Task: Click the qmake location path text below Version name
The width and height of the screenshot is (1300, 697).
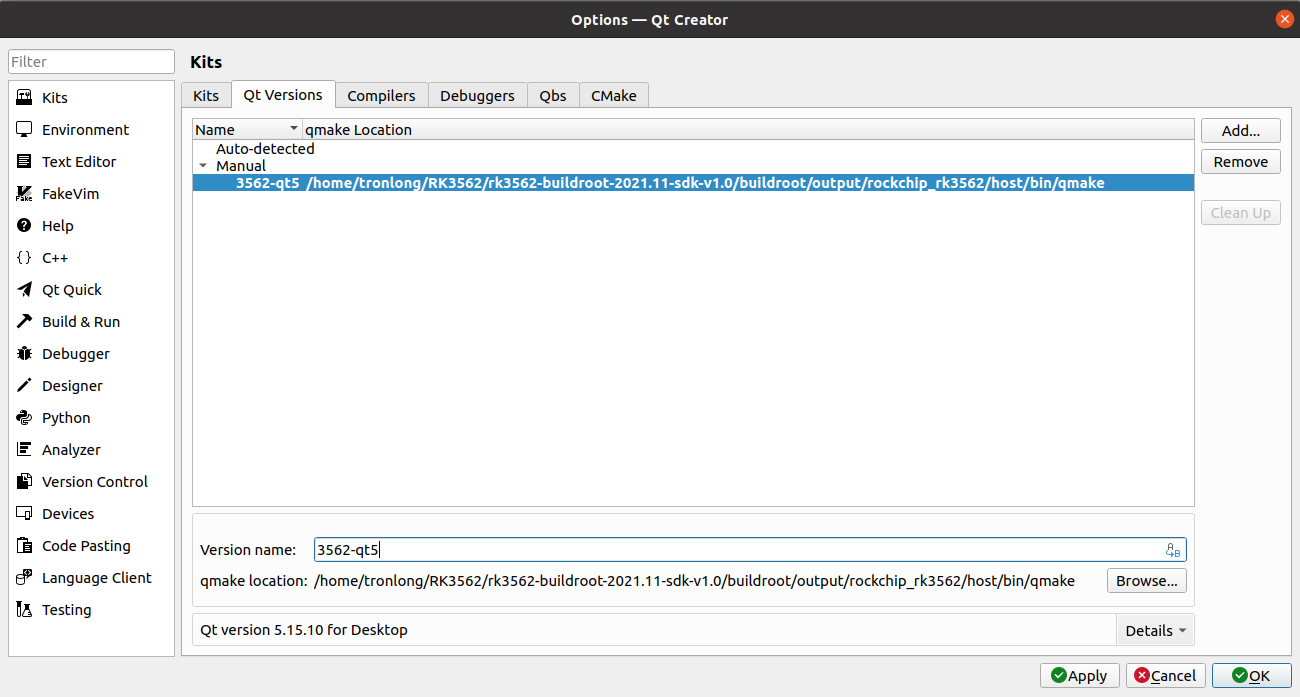Action: coord(694,581)
